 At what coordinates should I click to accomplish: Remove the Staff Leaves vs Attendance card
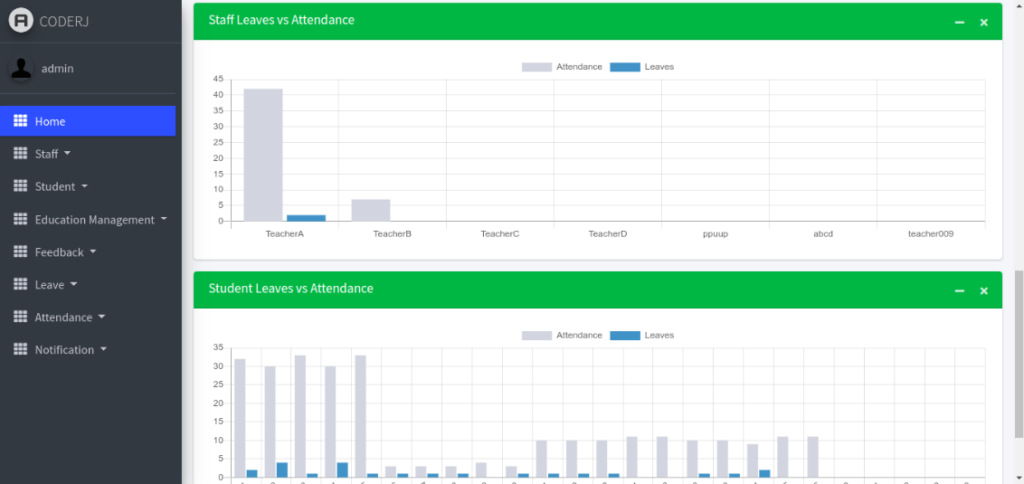point(984,22)
